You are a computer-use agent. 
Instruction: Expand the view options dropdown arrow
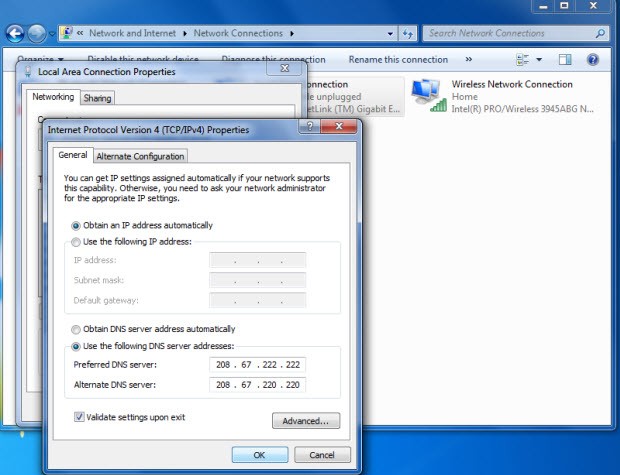coord(539,60)
